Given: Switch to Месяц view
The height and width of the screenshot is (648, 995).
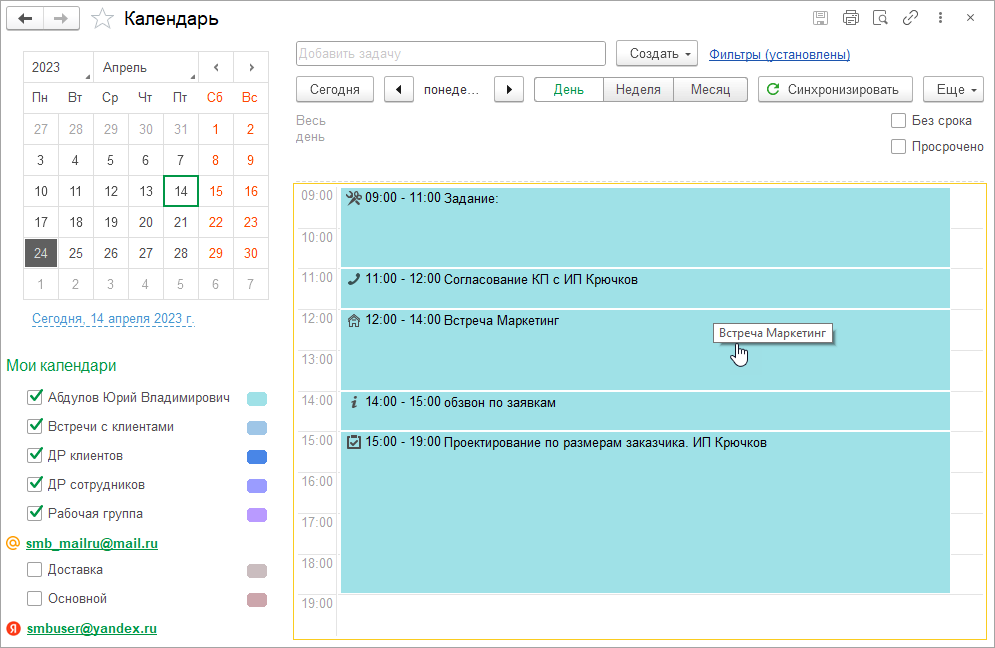Looking at the screenshot, I should 710,89.
